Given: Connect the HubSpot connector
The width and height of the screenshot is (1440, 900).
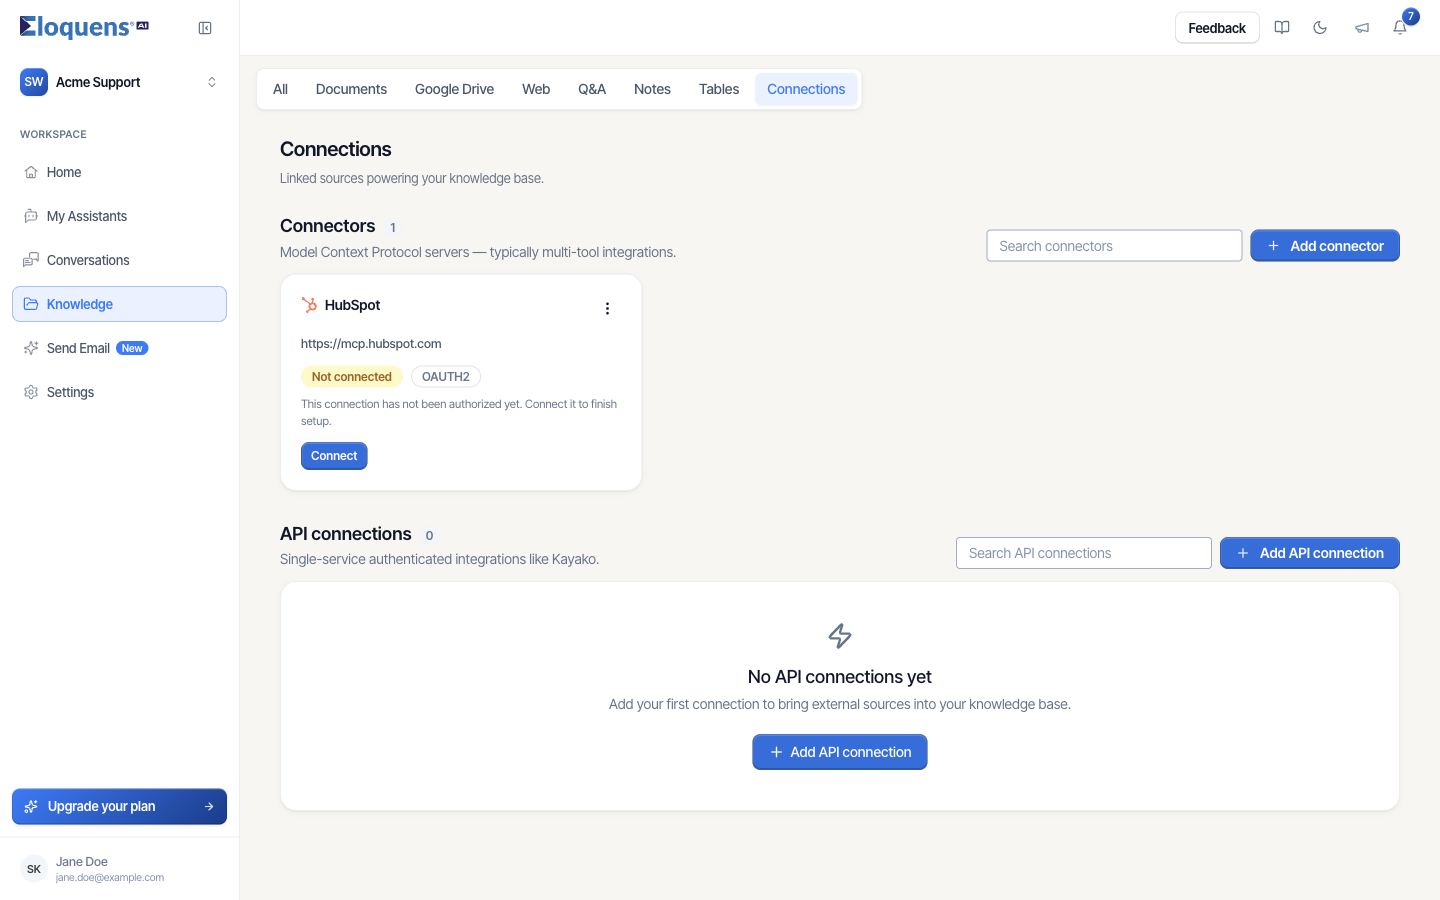Looking at the screenshot, I should [x=334, y=456].
